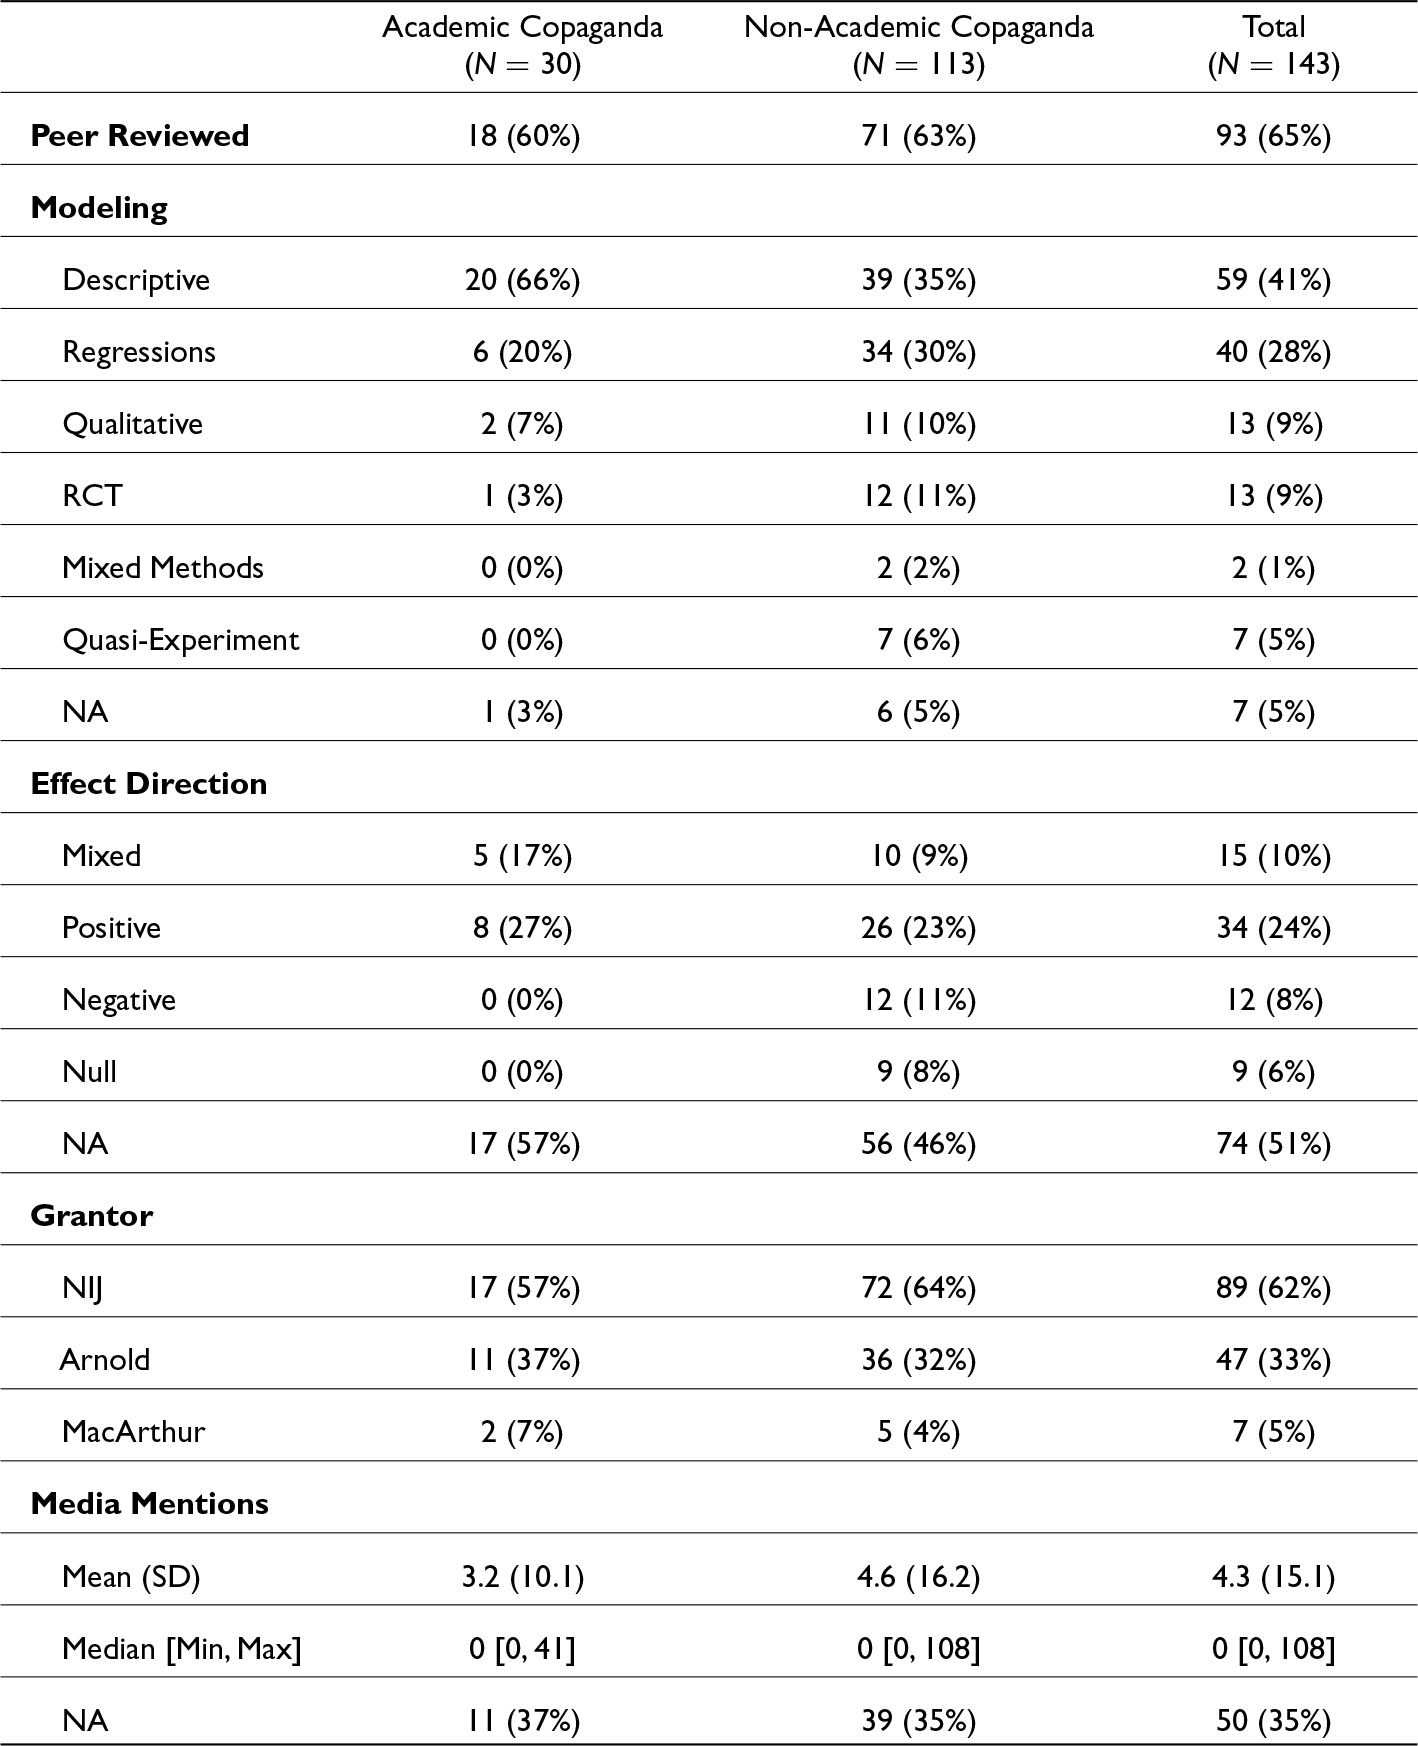Click the RCT row label

click(x=92, y=496)
